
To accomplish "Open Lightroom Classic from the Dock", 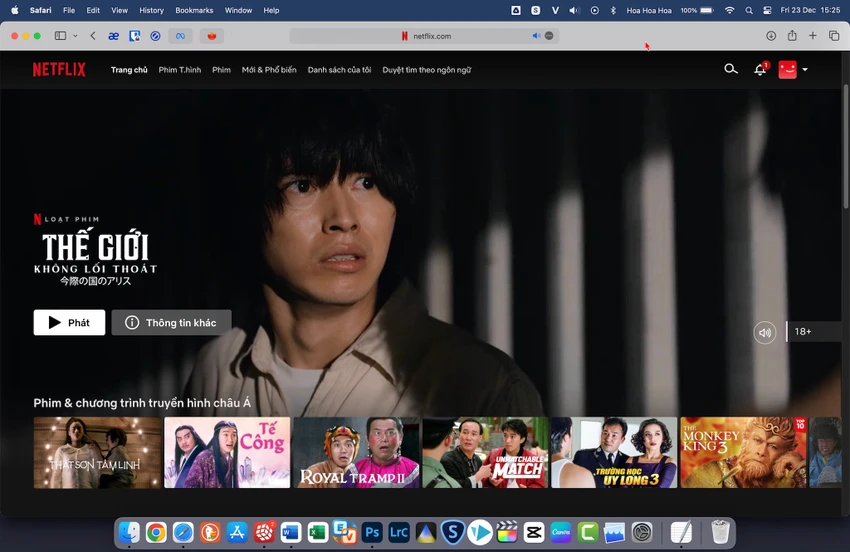I will point(398,533).
